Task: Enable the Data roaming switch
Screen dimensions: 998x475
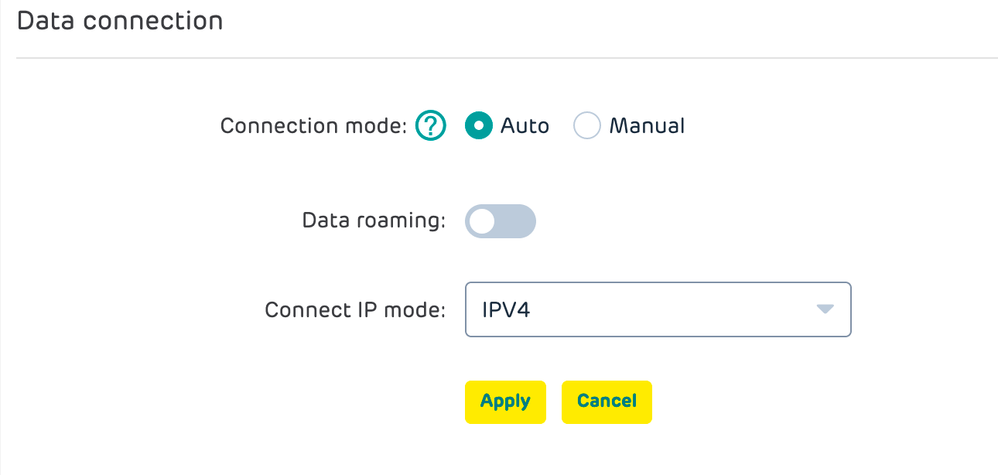Action: 500,222
